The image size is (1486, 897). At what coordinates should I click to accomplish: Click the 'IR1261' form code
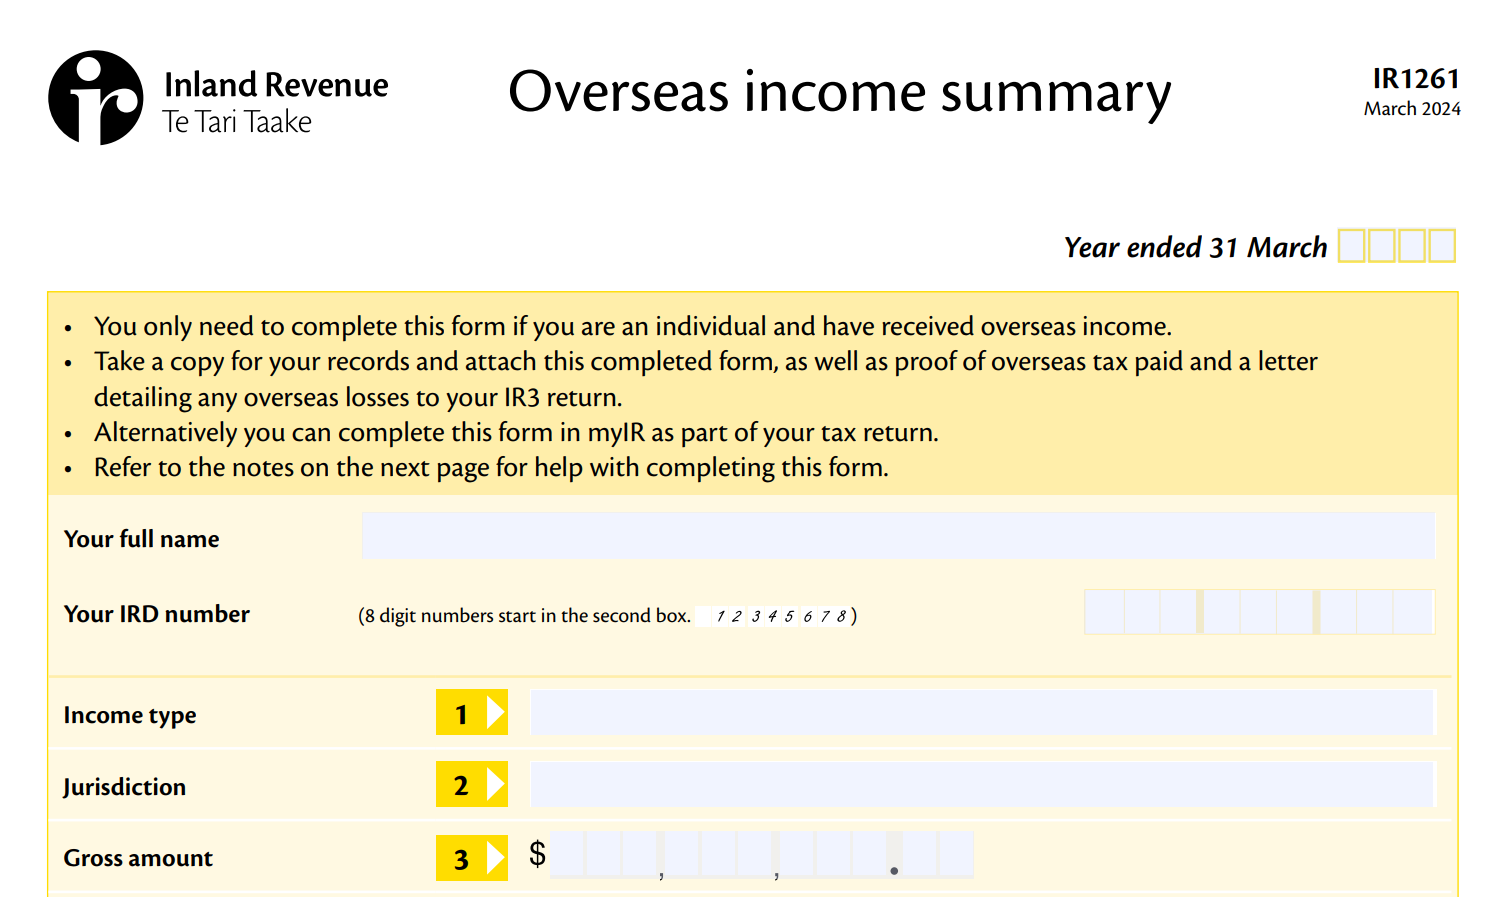1416,79
